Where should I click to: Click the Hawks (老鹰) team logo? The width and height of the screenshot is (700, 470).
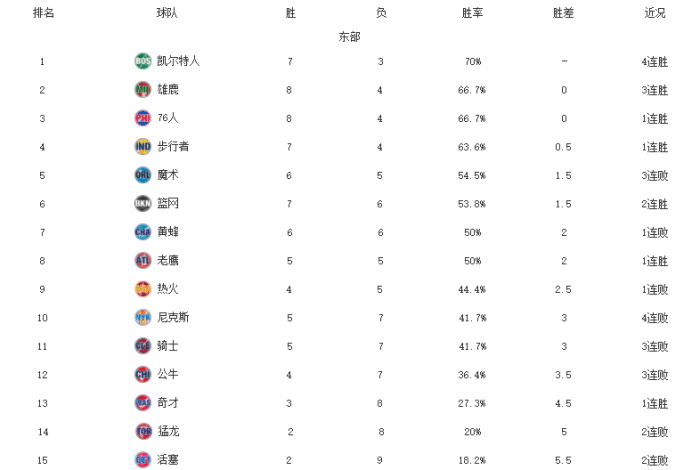(x=142, y=261)
